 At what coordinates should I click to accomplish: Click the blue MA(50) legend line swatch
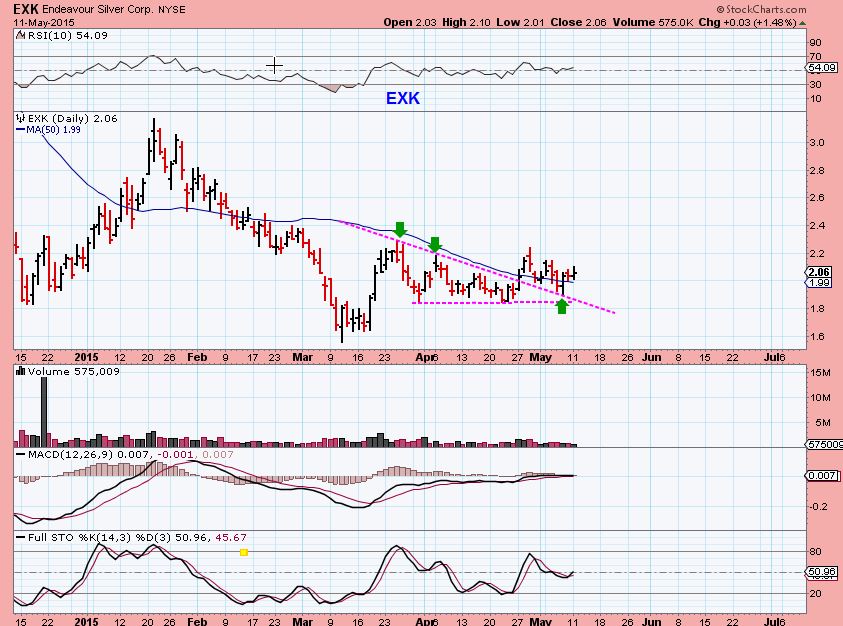20,130
